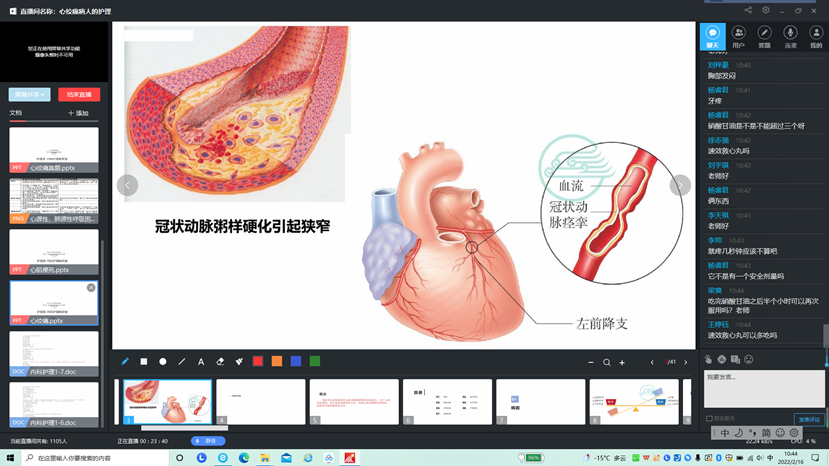Image resolution: width=829 pixels, height=466 pixels.
Task: Go to previous slide with left arrow
Action: tap(127, 185)
